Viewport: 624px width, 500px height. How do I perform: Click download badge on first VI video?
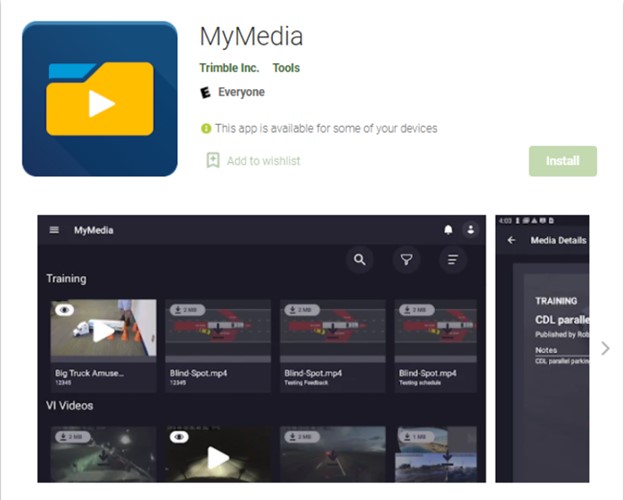pos(73,437)
